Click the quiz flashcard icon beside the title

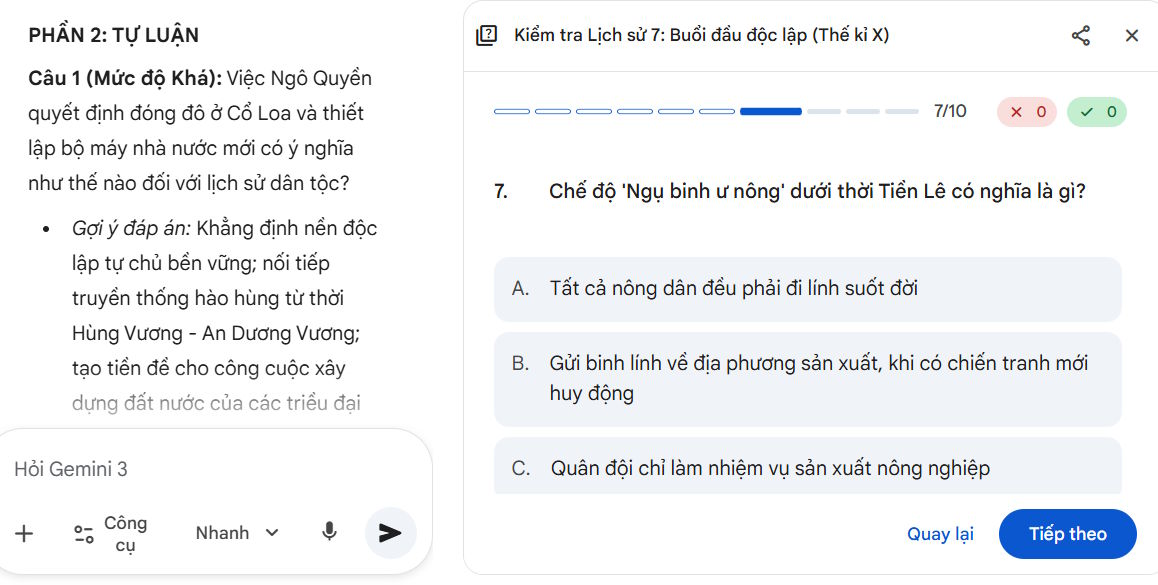point(487,35)
